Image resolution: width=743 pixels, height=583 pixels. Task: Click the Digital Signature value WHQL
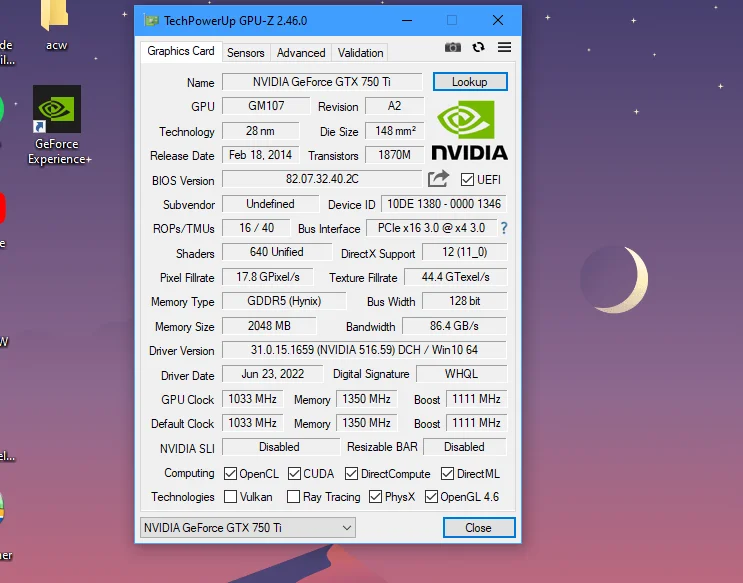[462, 374]
